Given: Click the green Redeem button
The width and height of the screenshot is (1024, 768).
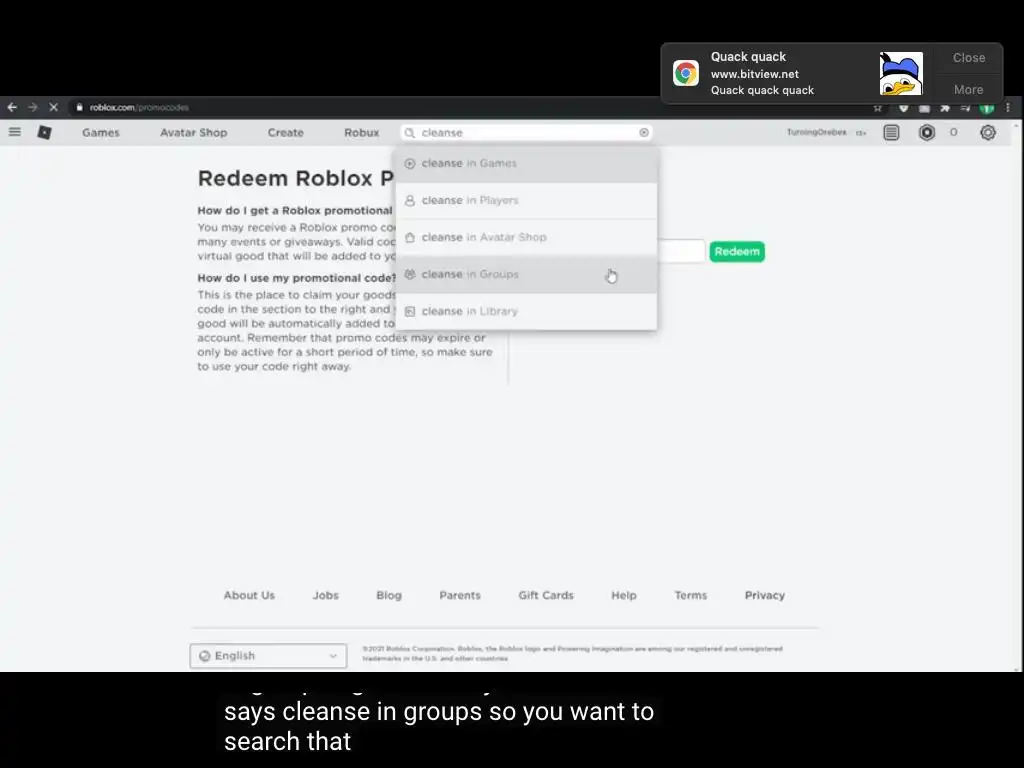Looking at the screenshot, I should pos(737,251).
